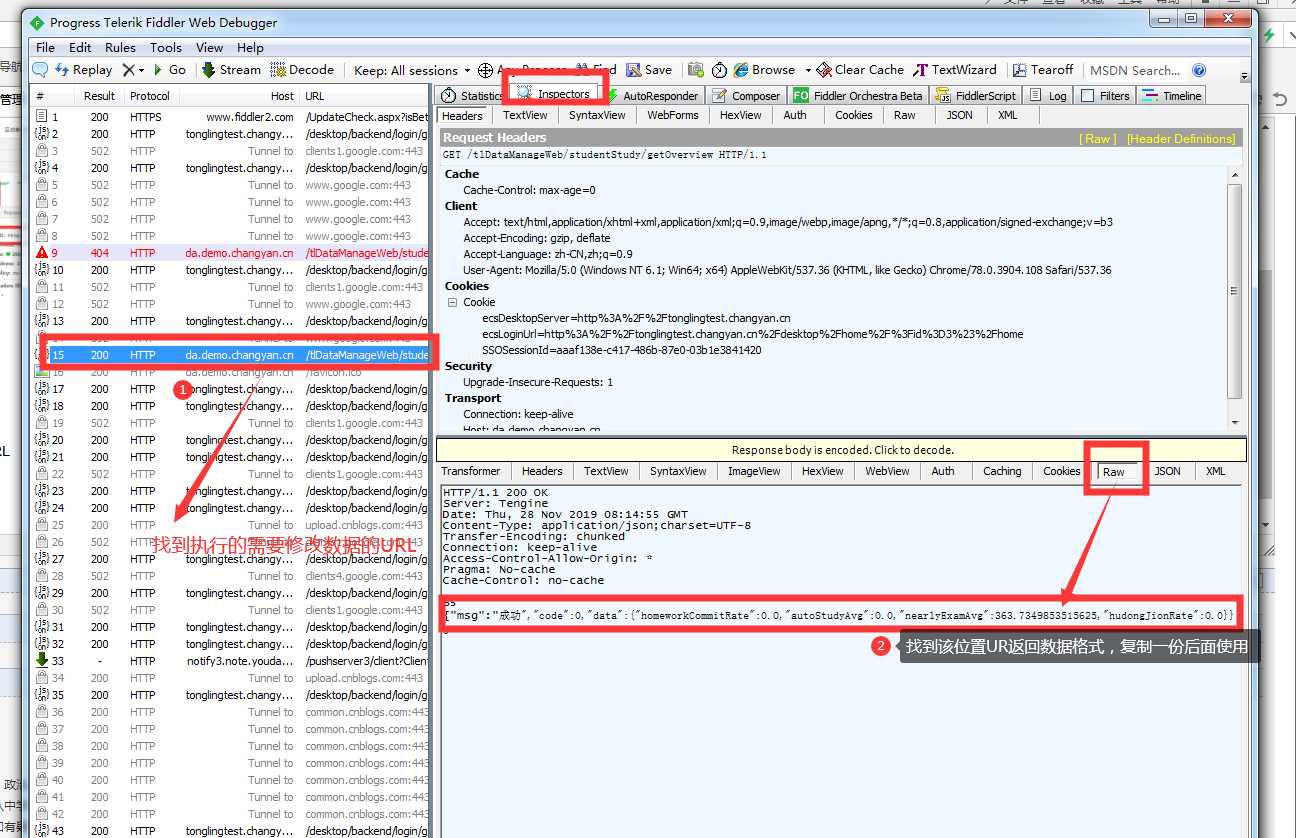
Task: Select session 33 notify3.note.youdao row
Action: (232, 661)
